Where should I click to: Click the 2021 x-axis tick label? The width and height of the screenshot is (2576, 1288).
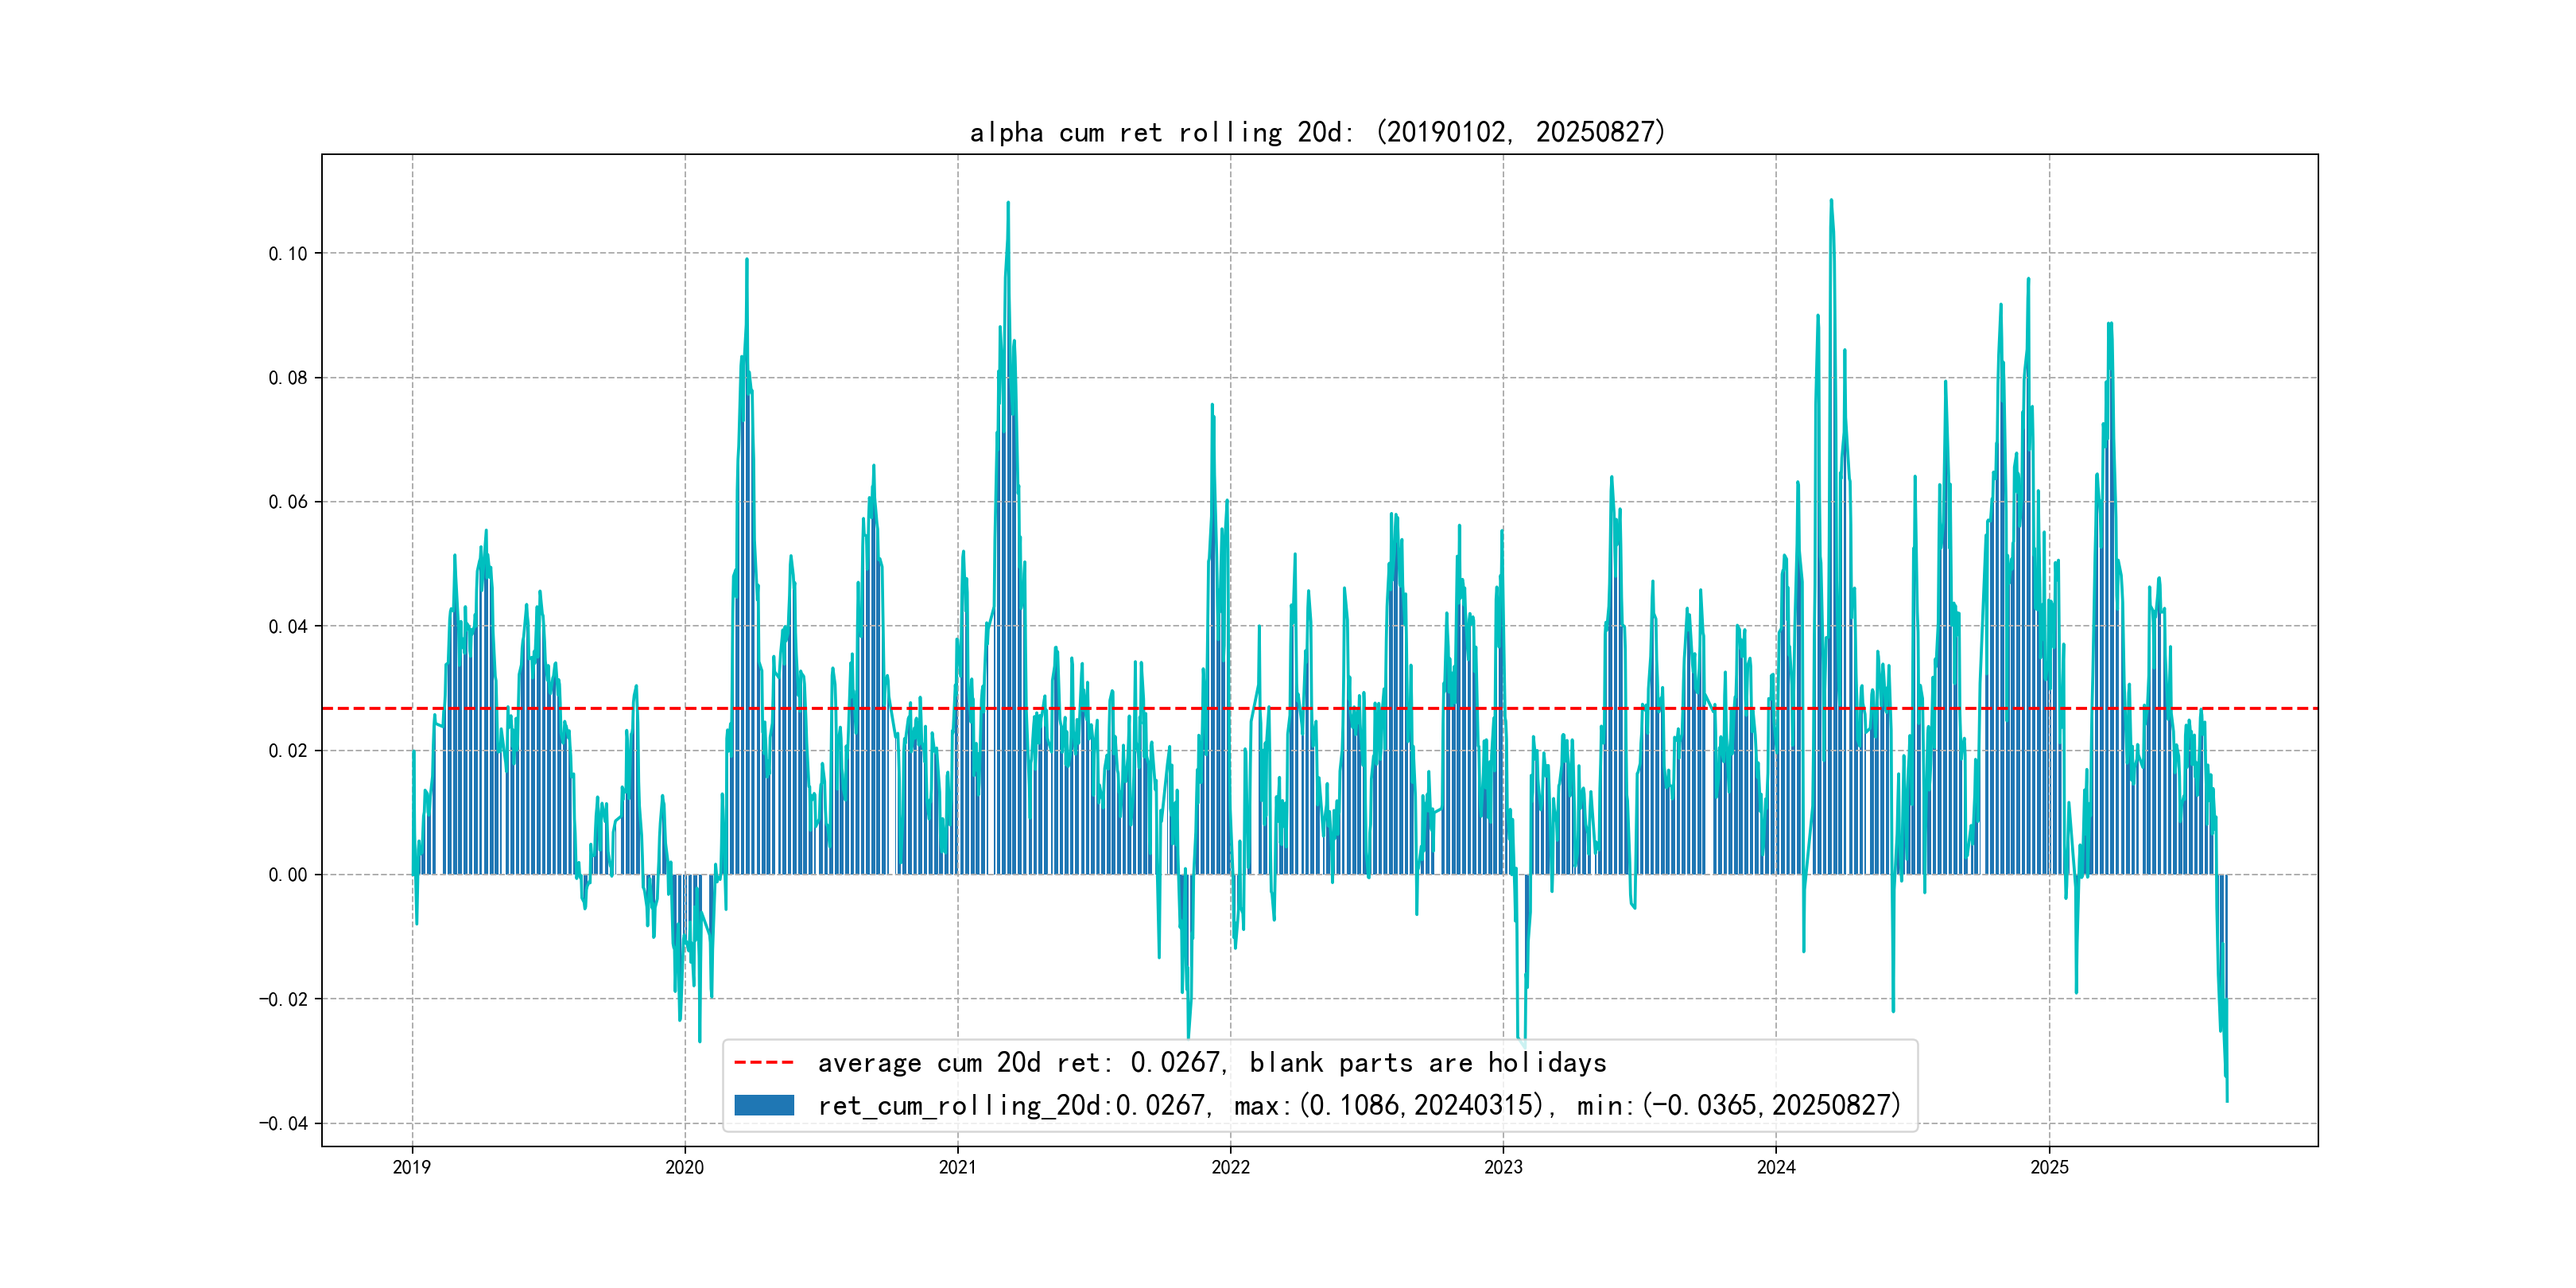click(958, 1167)
